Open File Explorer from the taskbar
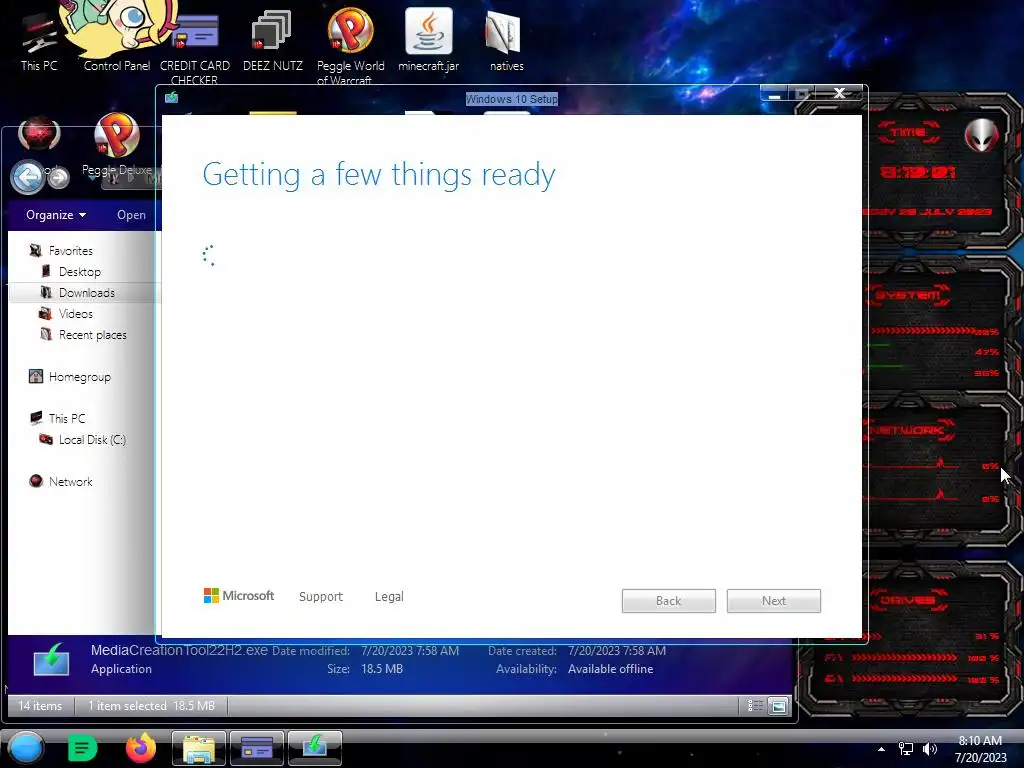Screen dimensions: 1024x768 click(x=199, y=748)
